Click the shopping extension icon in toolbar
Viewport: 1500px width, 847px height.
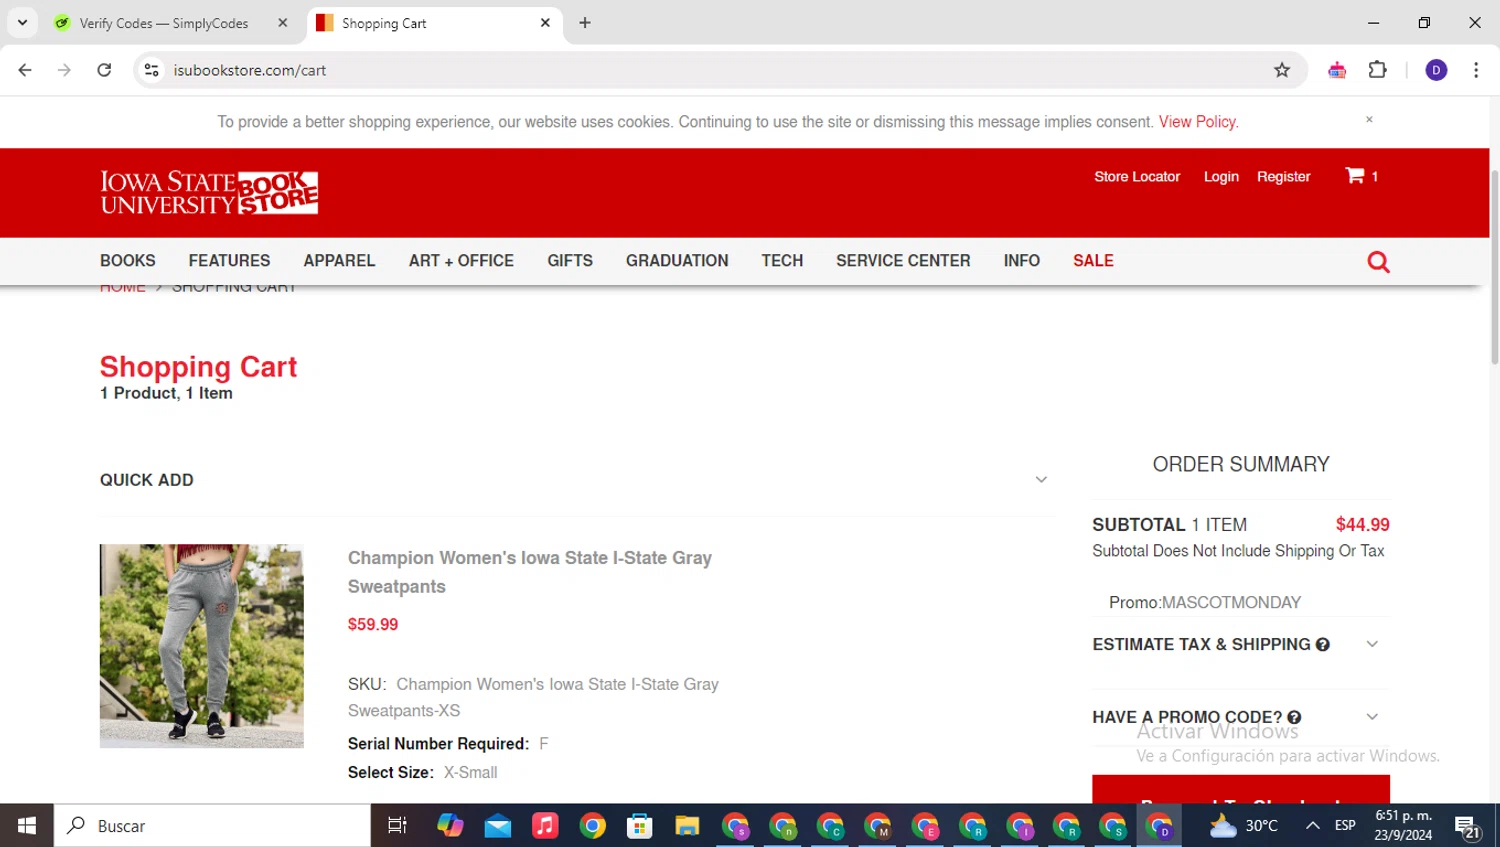click(x=1337, y=70)
